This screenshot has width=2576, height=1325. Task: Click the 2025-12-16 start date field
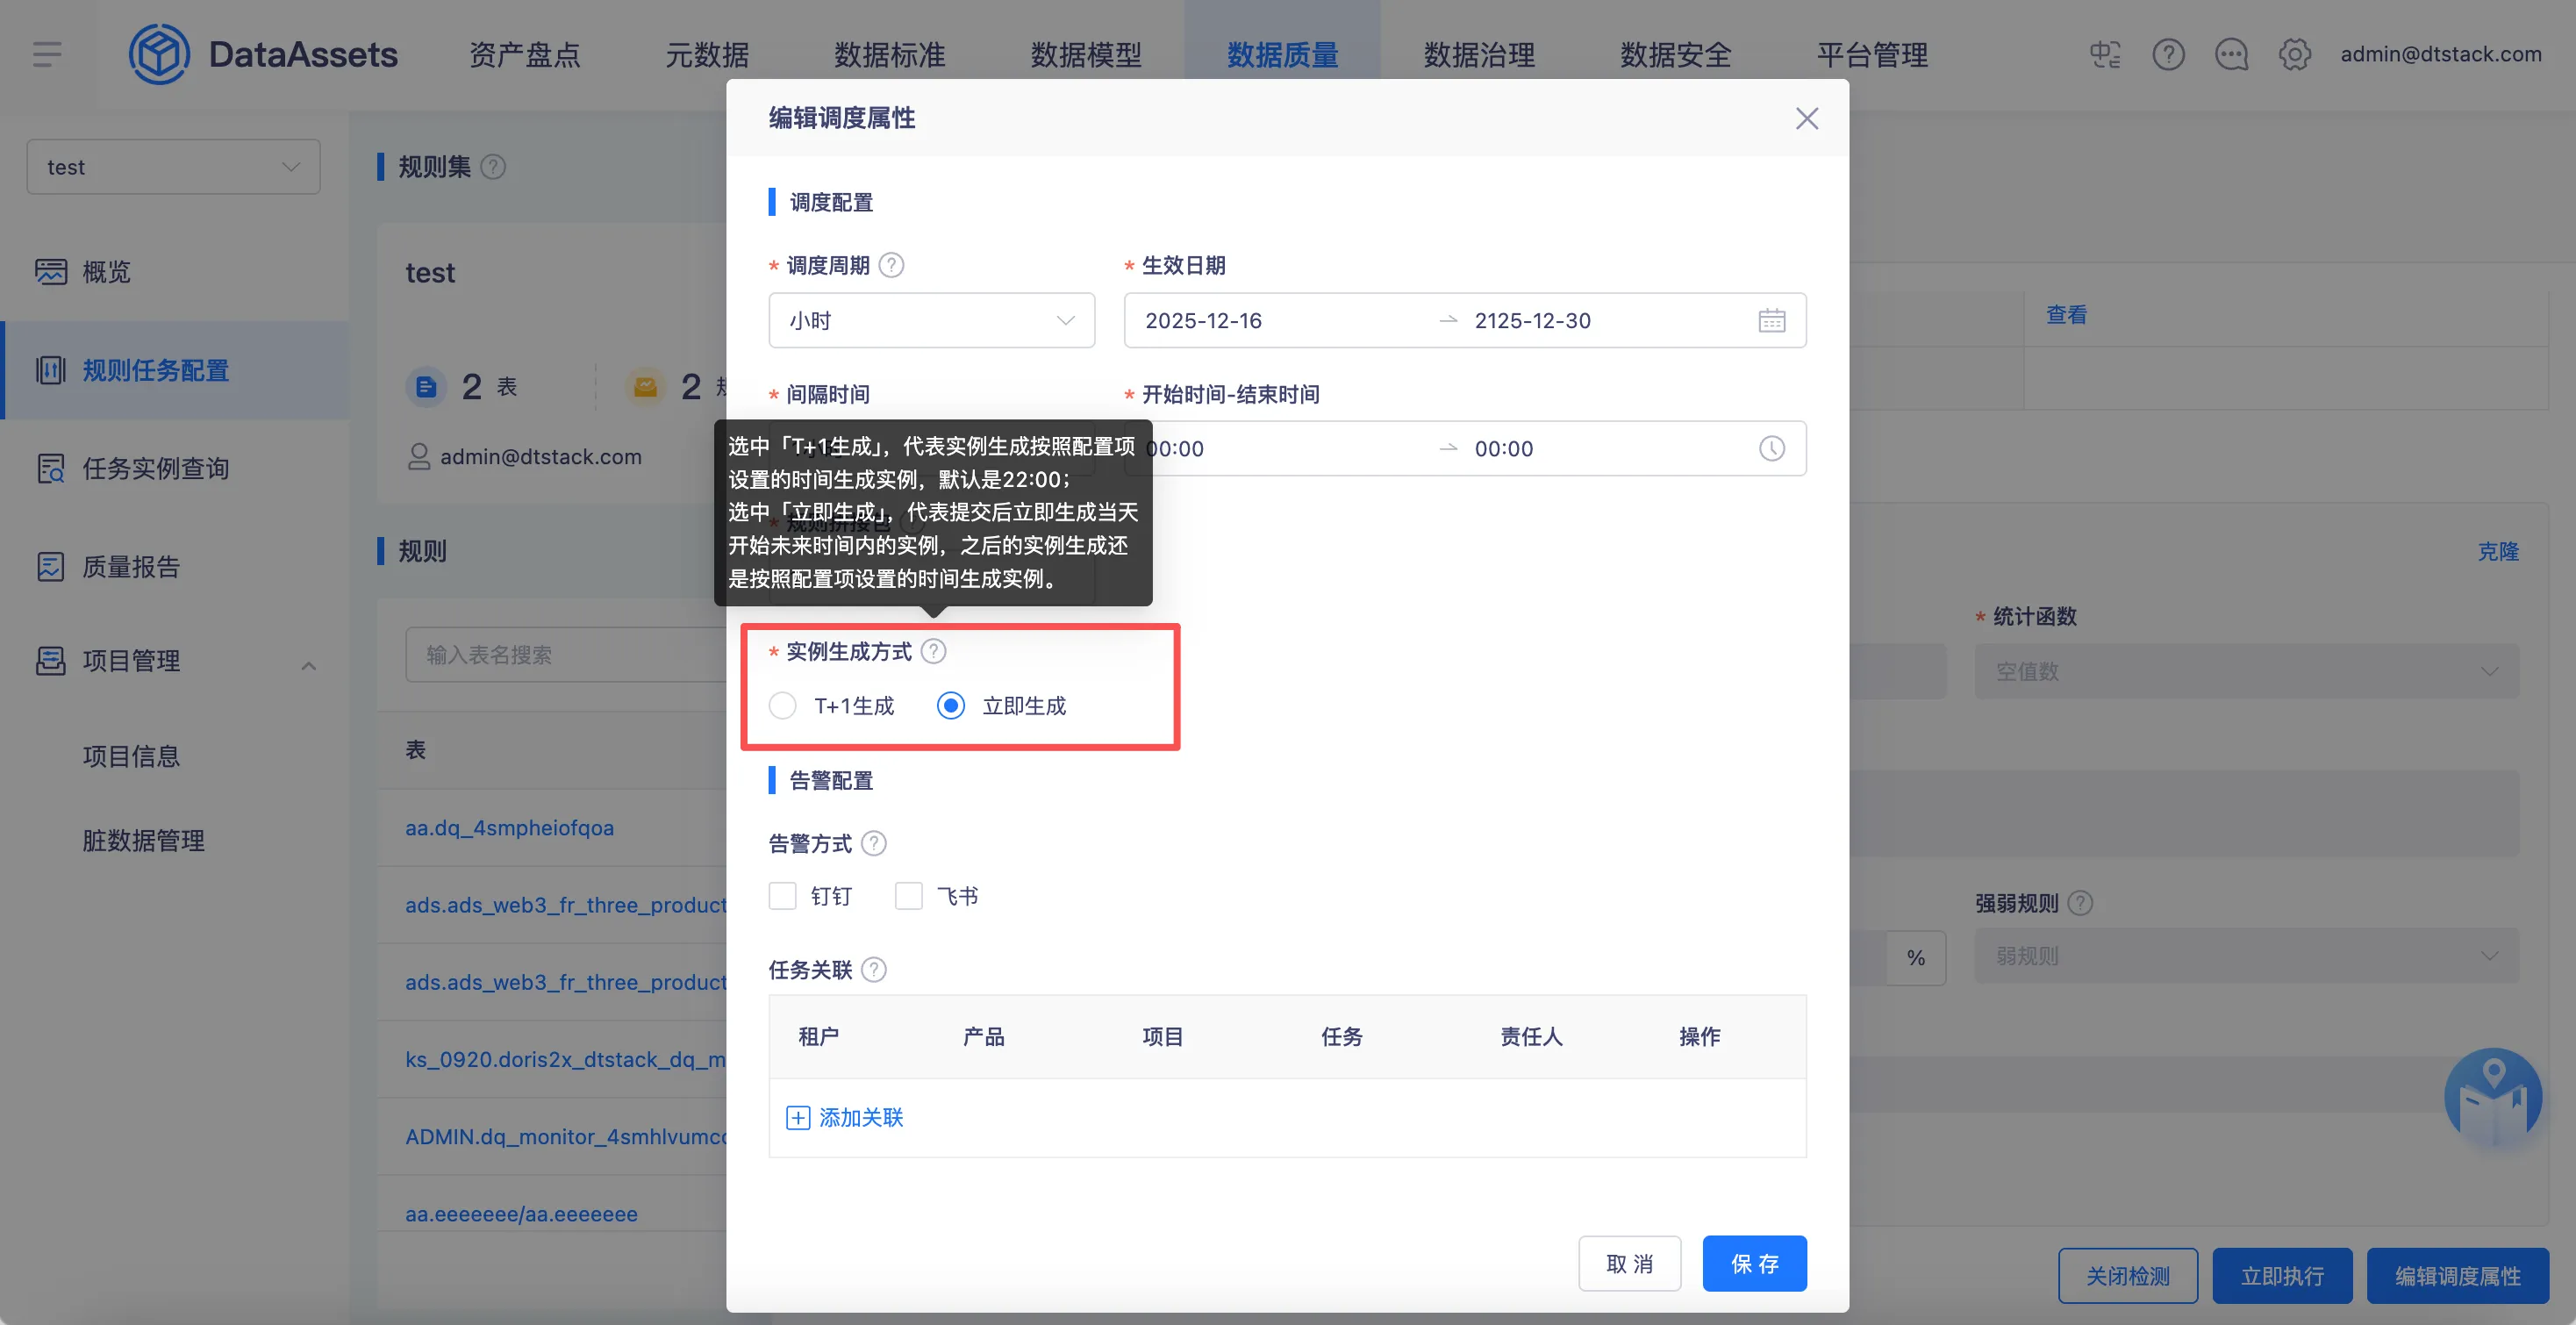(x=1204, y=321)
